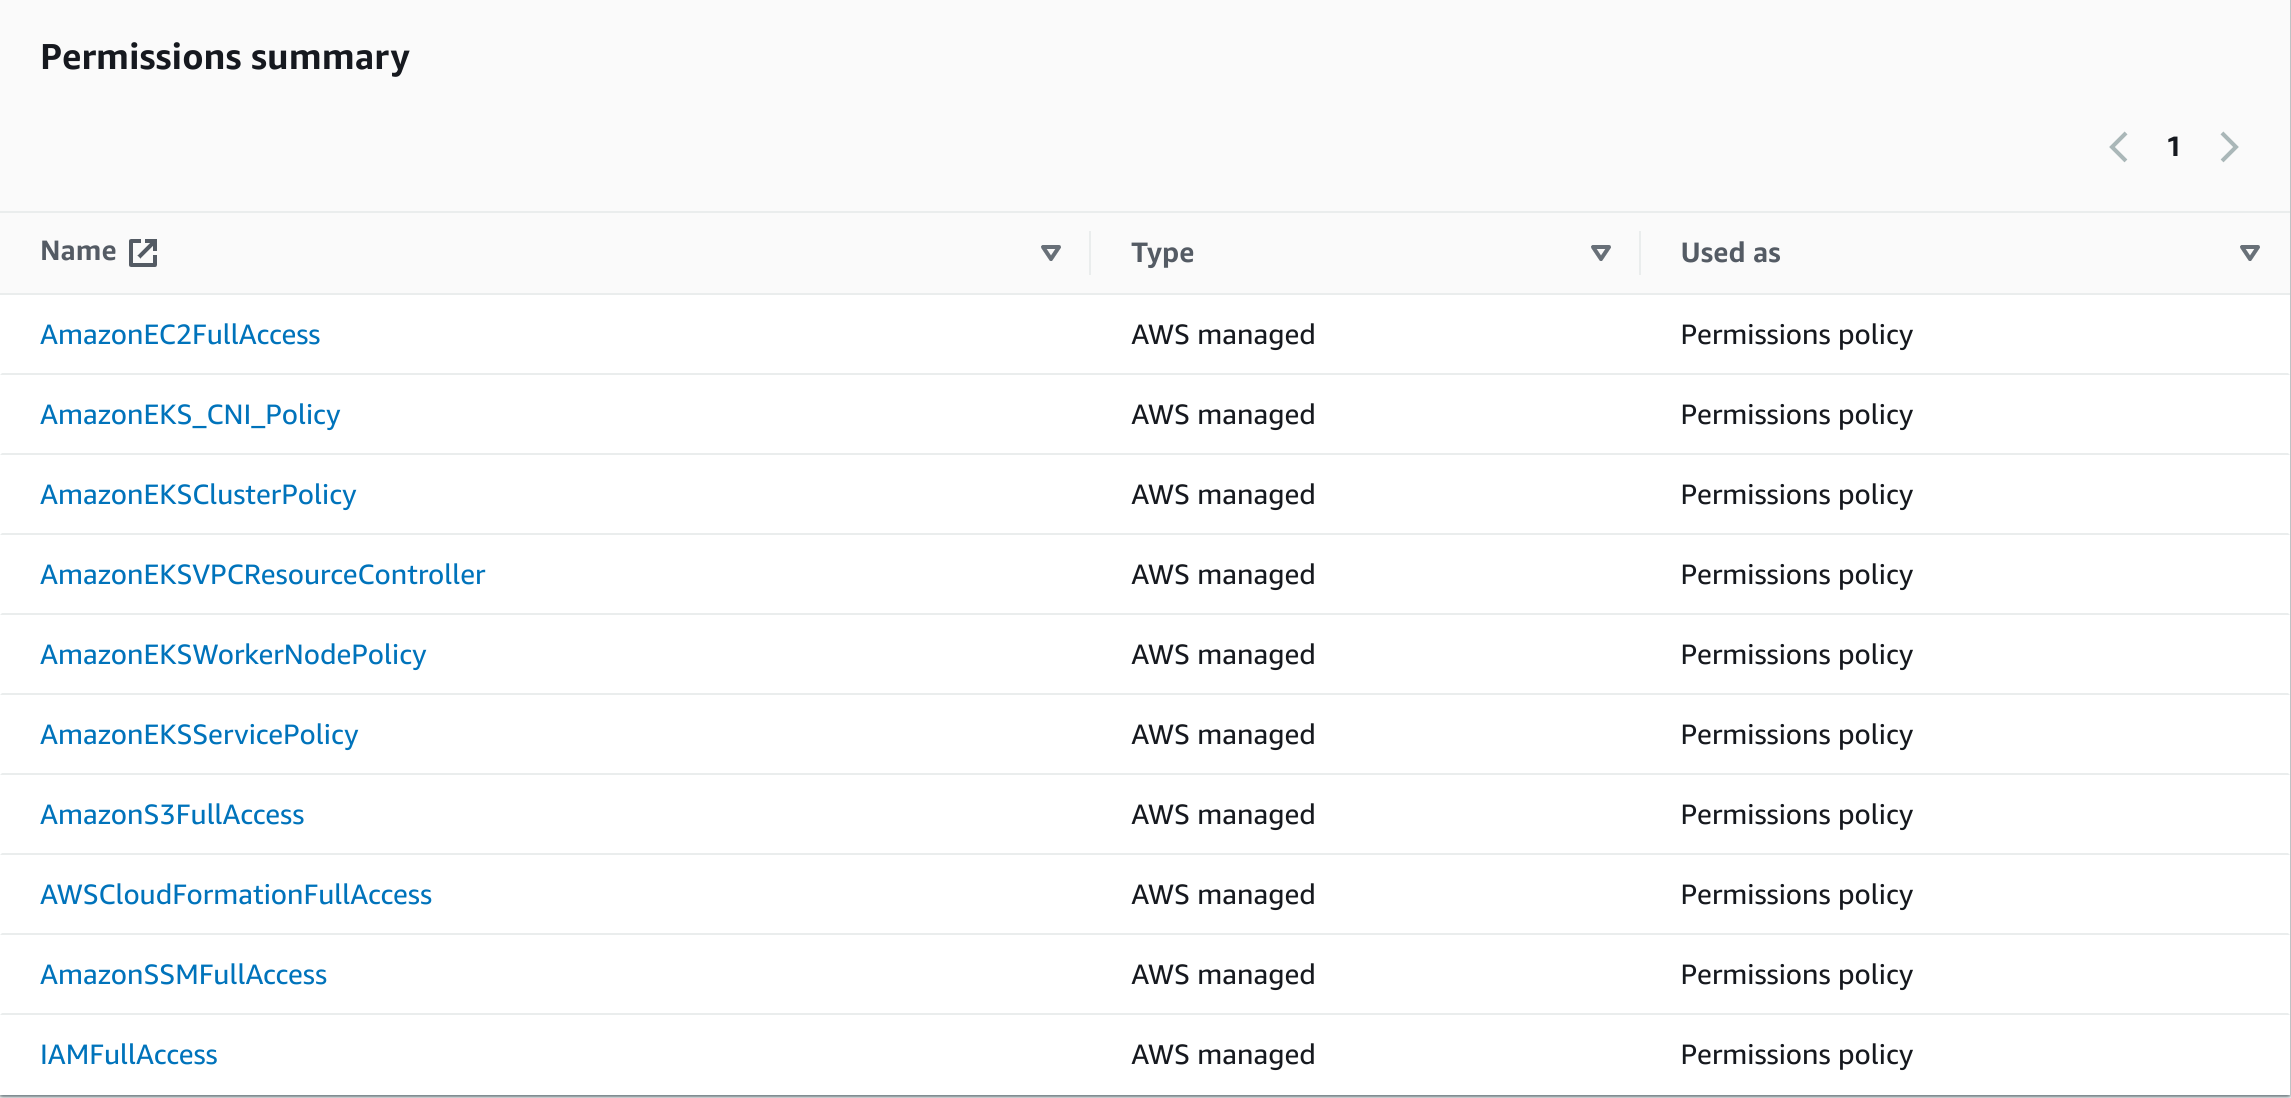This screenshot has height=1098, width=2291.
Task: Open the AWSCloudFormationFullAccess policy link
Action: (x=236, y=894)
